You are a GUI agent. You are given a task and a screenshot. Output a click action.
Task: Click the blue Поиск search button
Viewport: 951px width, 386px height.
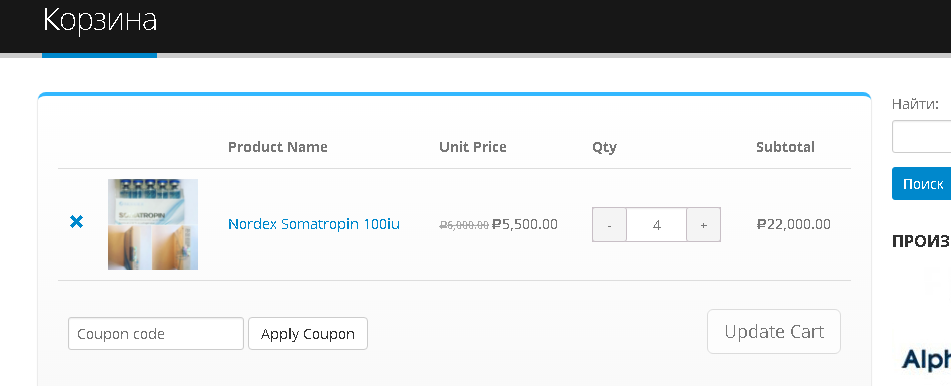coord(922,184)
